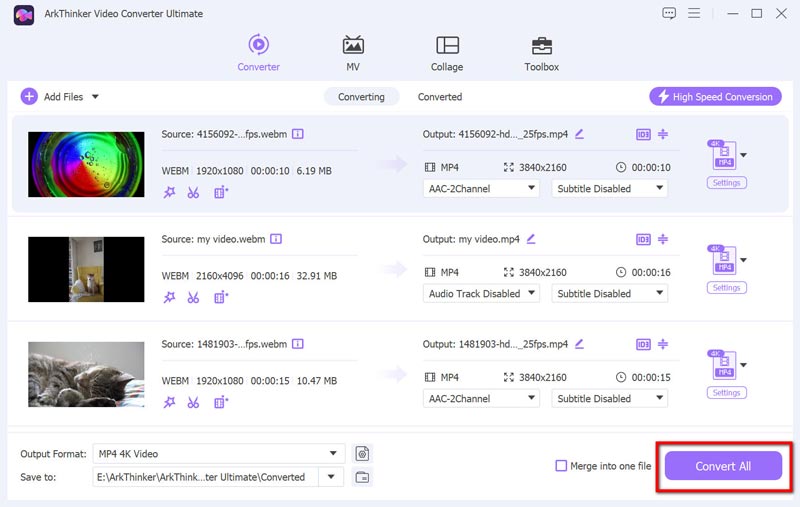This screenshot has width=800, height=507.
Task: Open AAC-2Channel dropdown for 4156092 video
Action: [x=481, y=189]
